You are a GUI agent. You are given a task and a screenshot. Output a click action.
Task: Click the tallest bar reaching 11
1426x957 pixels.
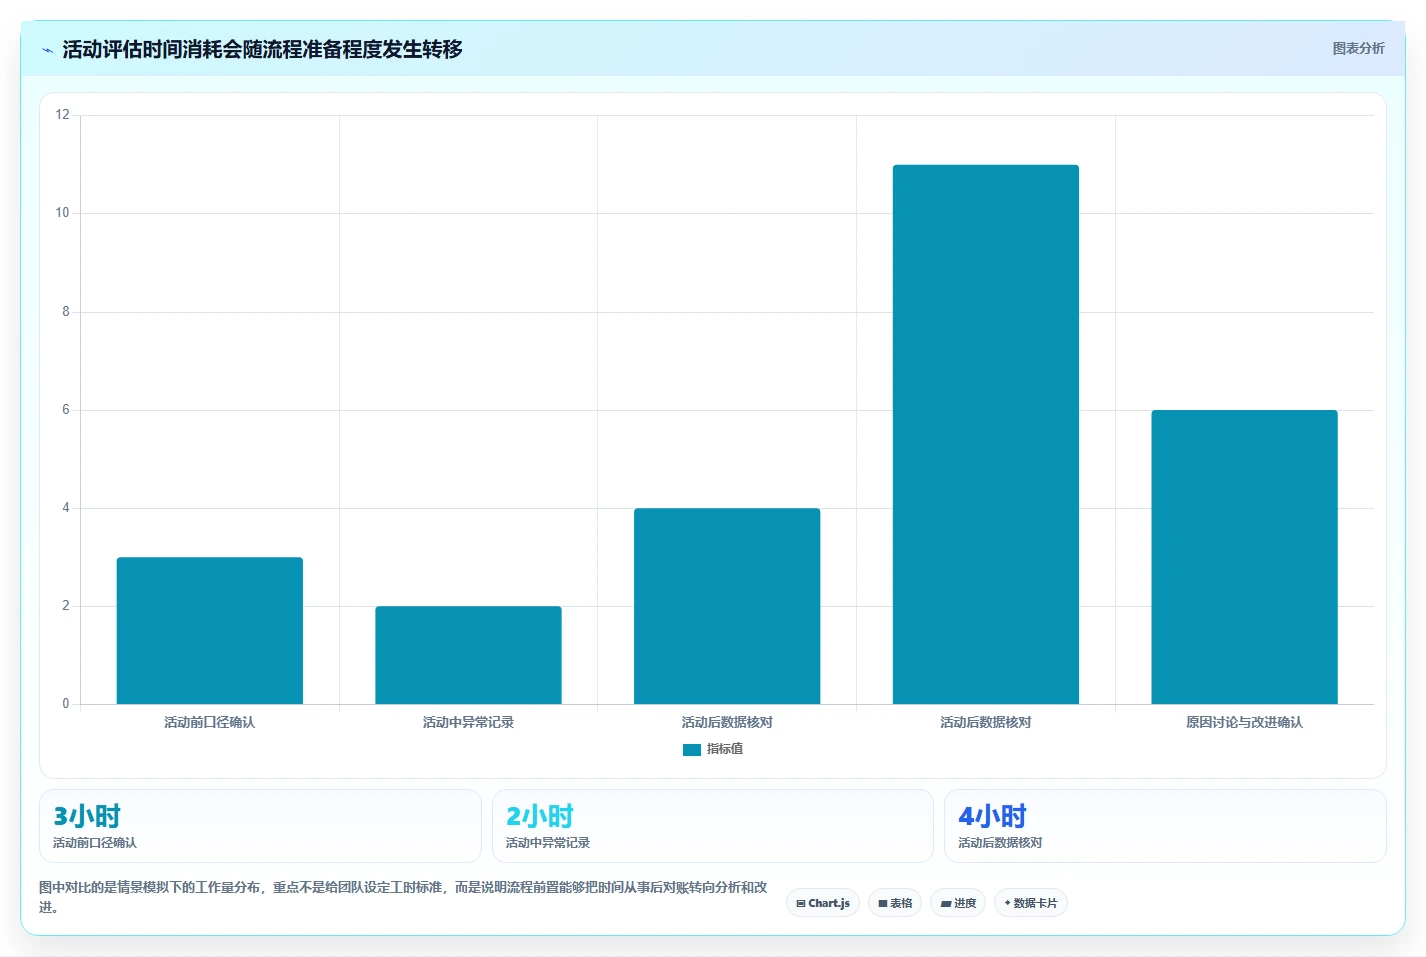tap(986, 434)
